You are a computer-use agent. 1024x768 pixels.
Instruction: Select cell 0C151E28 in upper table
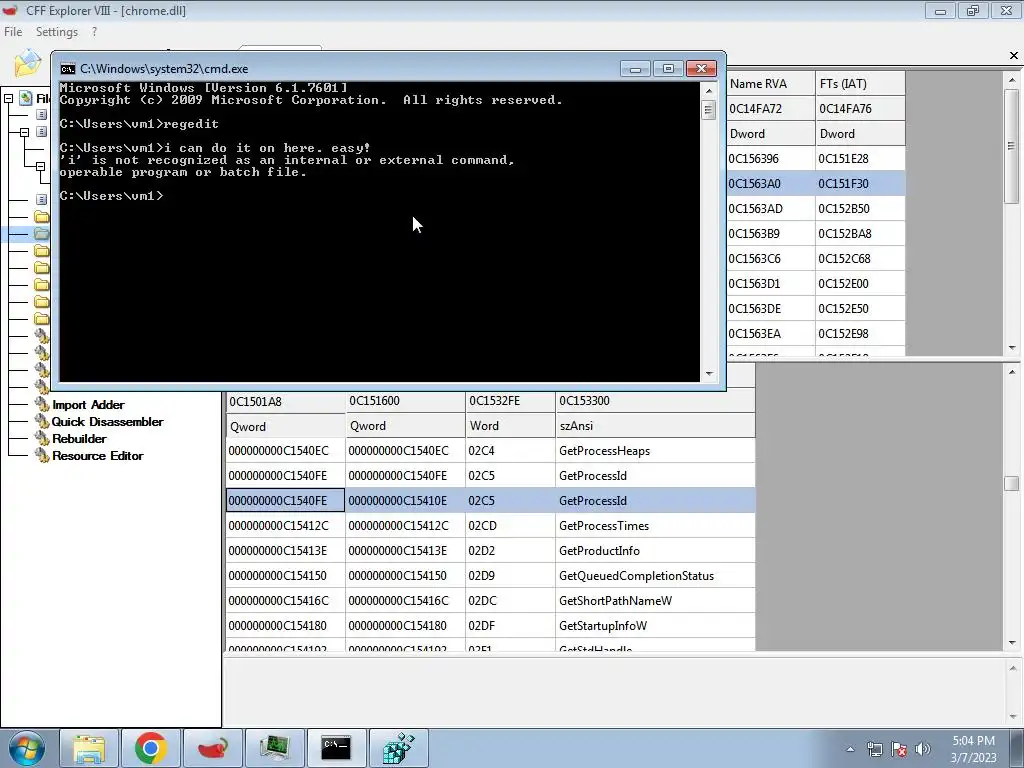click(860, 159)
